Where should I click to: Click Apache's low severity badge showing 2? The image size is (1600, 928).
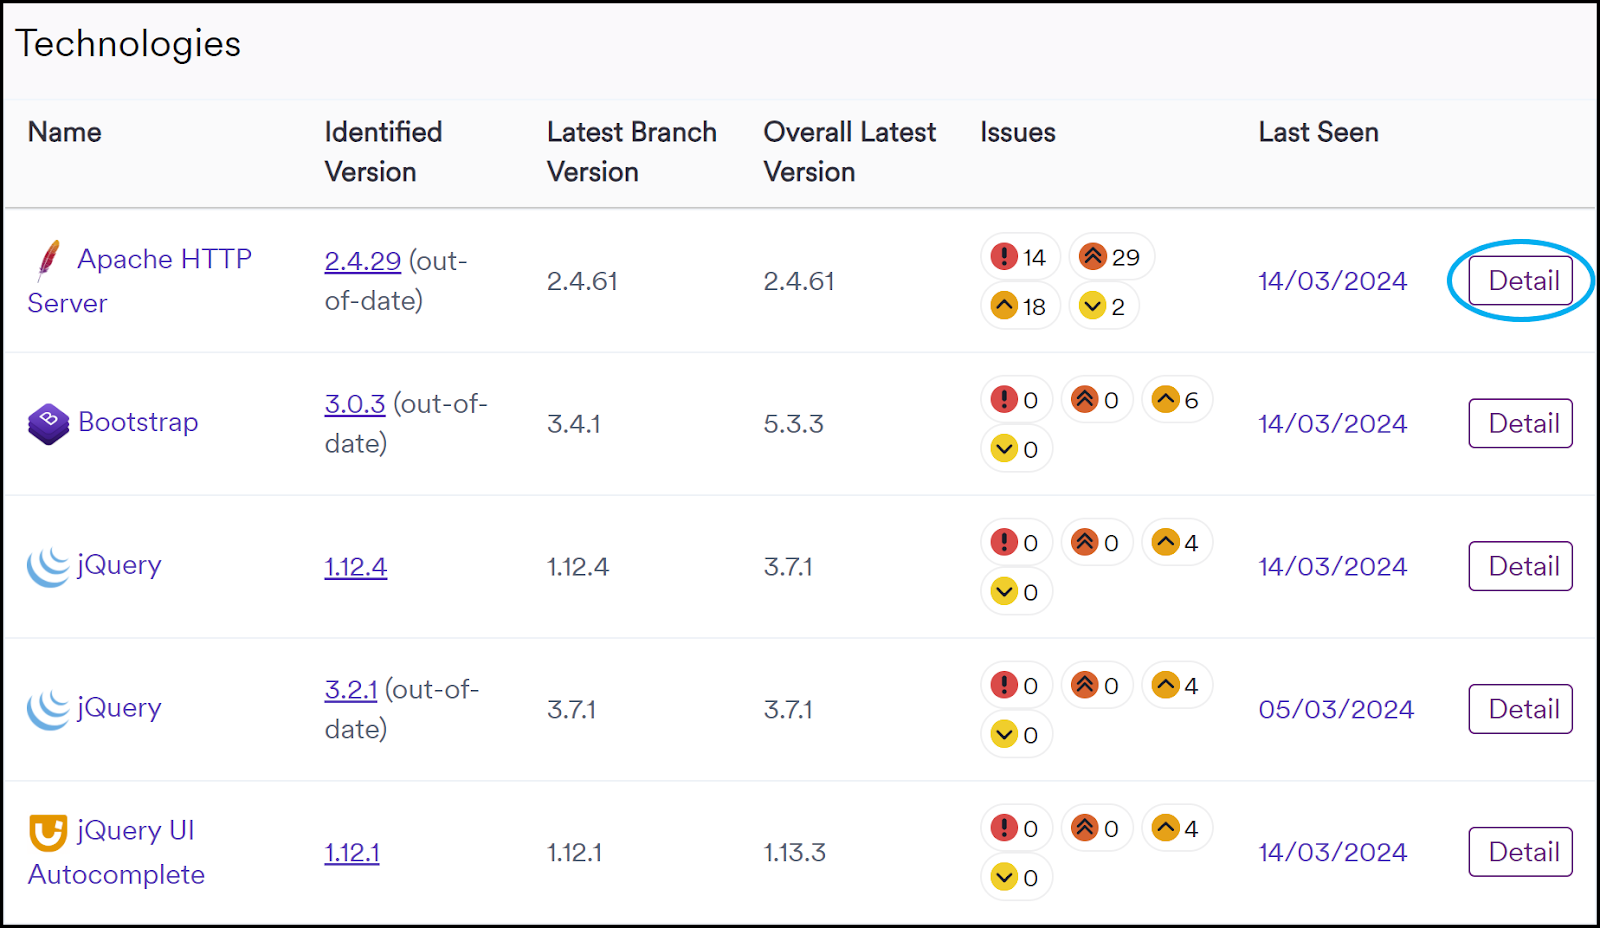click(x=1103, y=307)
